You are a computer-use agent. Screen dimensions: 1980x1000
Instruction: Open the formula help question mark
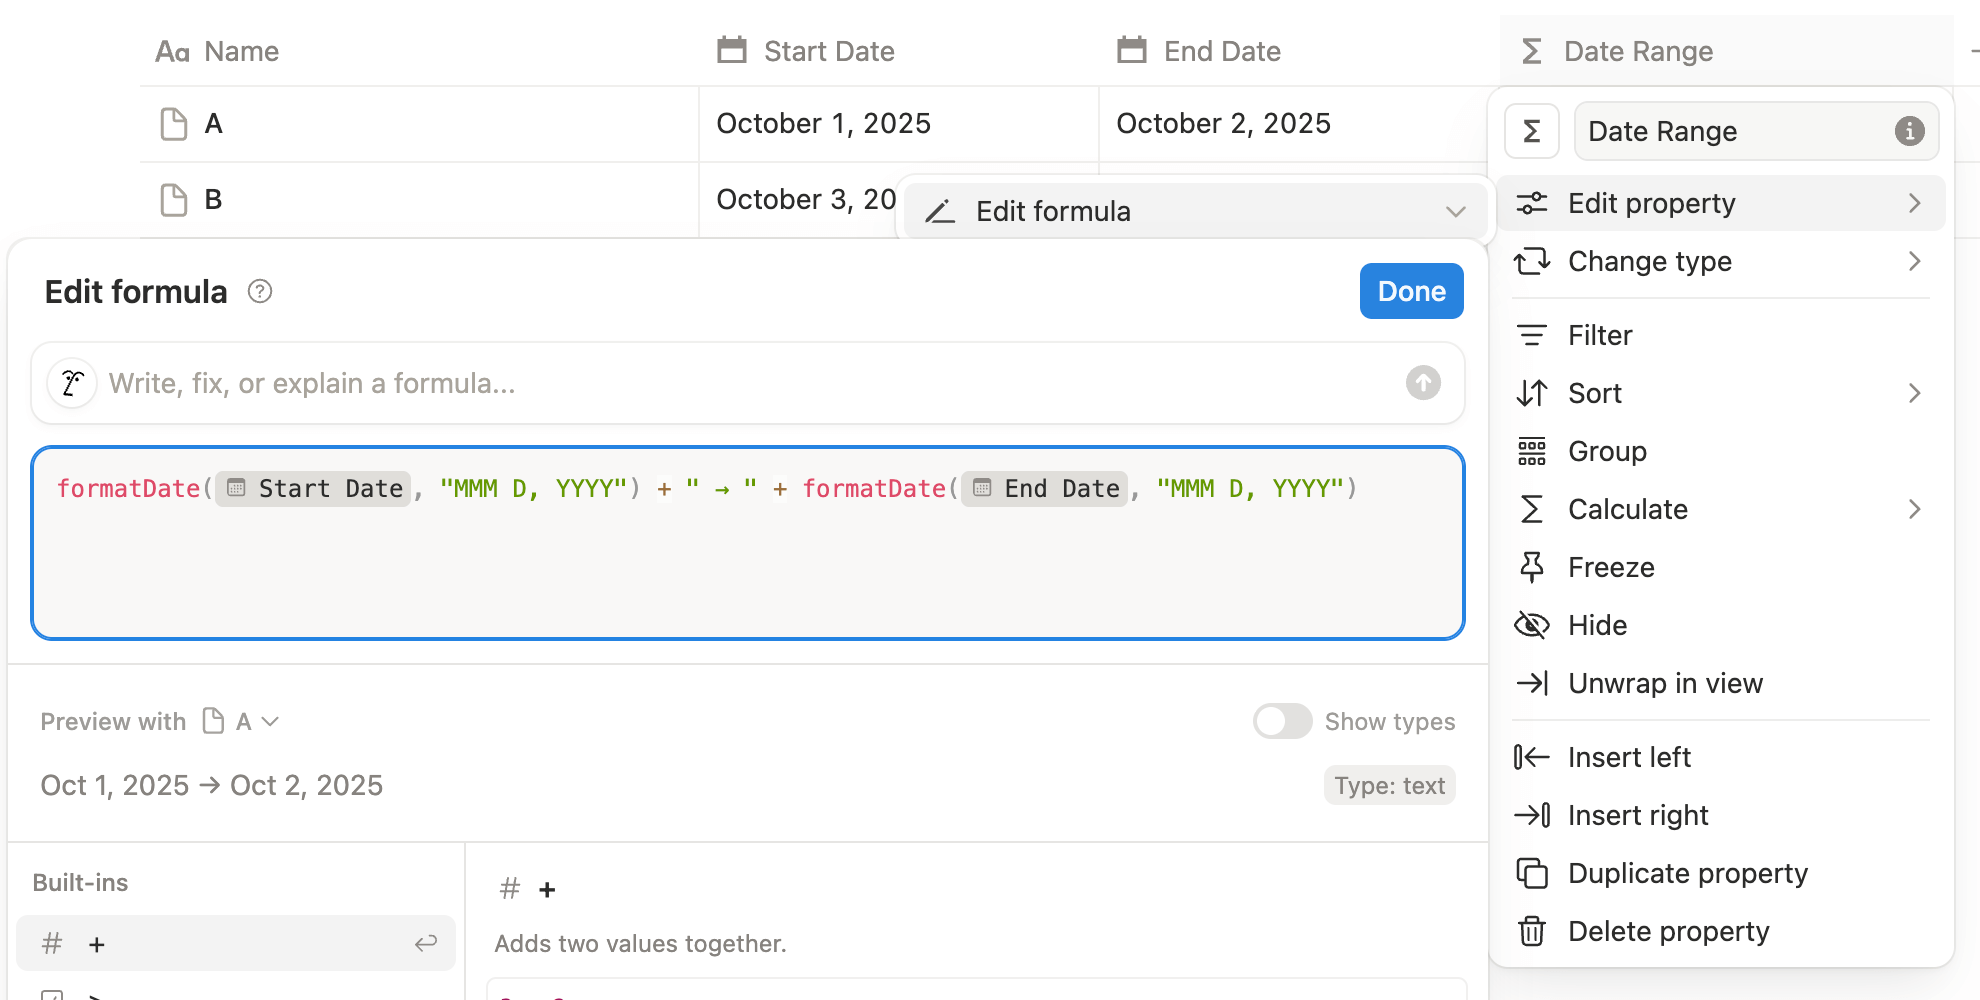pyautogui.click(x=259, y=291)
